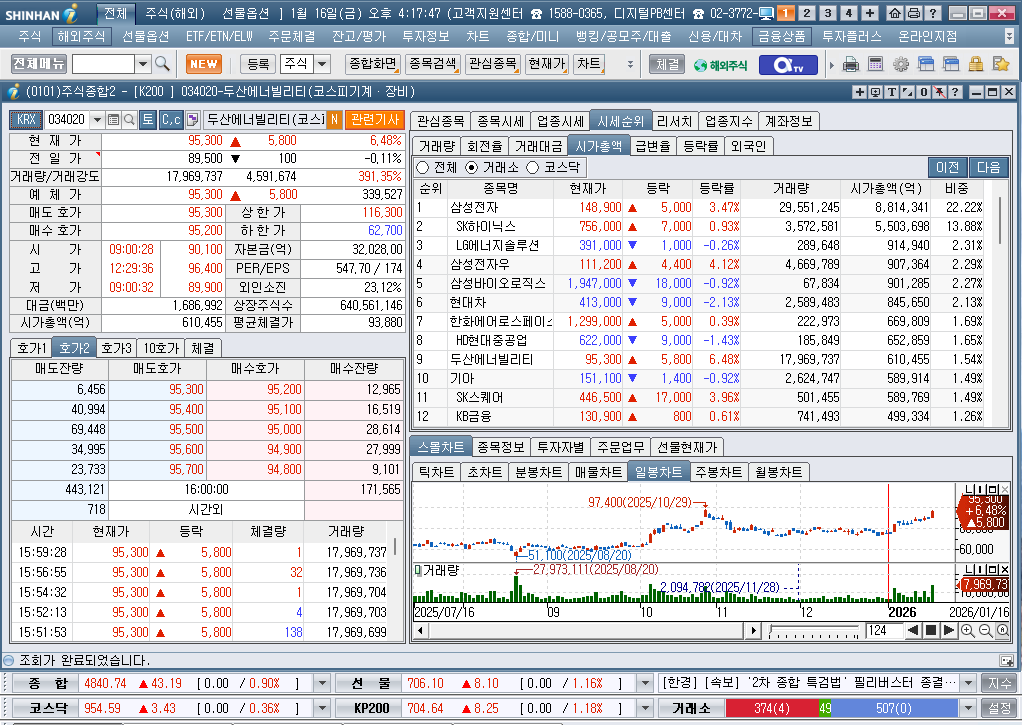
Task: Open the main menu search box dropdown
Action: tap(143, 64)
